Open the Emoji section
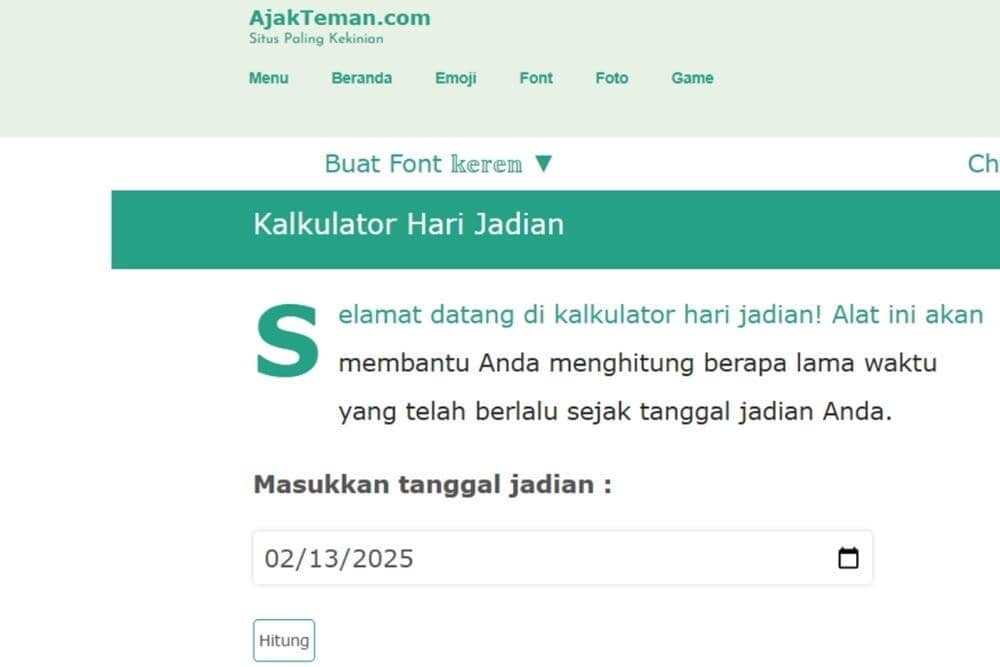 tap(455, 78)
